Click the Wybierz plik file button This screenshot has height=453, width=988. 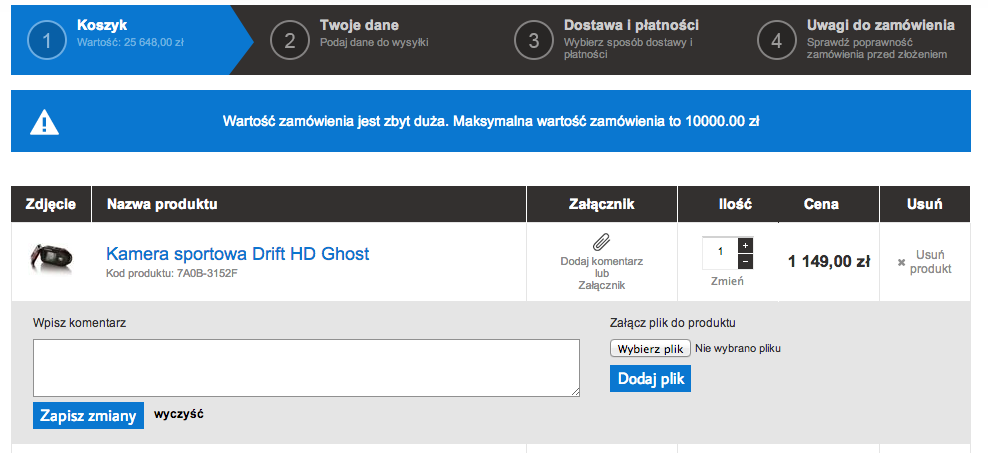pos(650,348)
